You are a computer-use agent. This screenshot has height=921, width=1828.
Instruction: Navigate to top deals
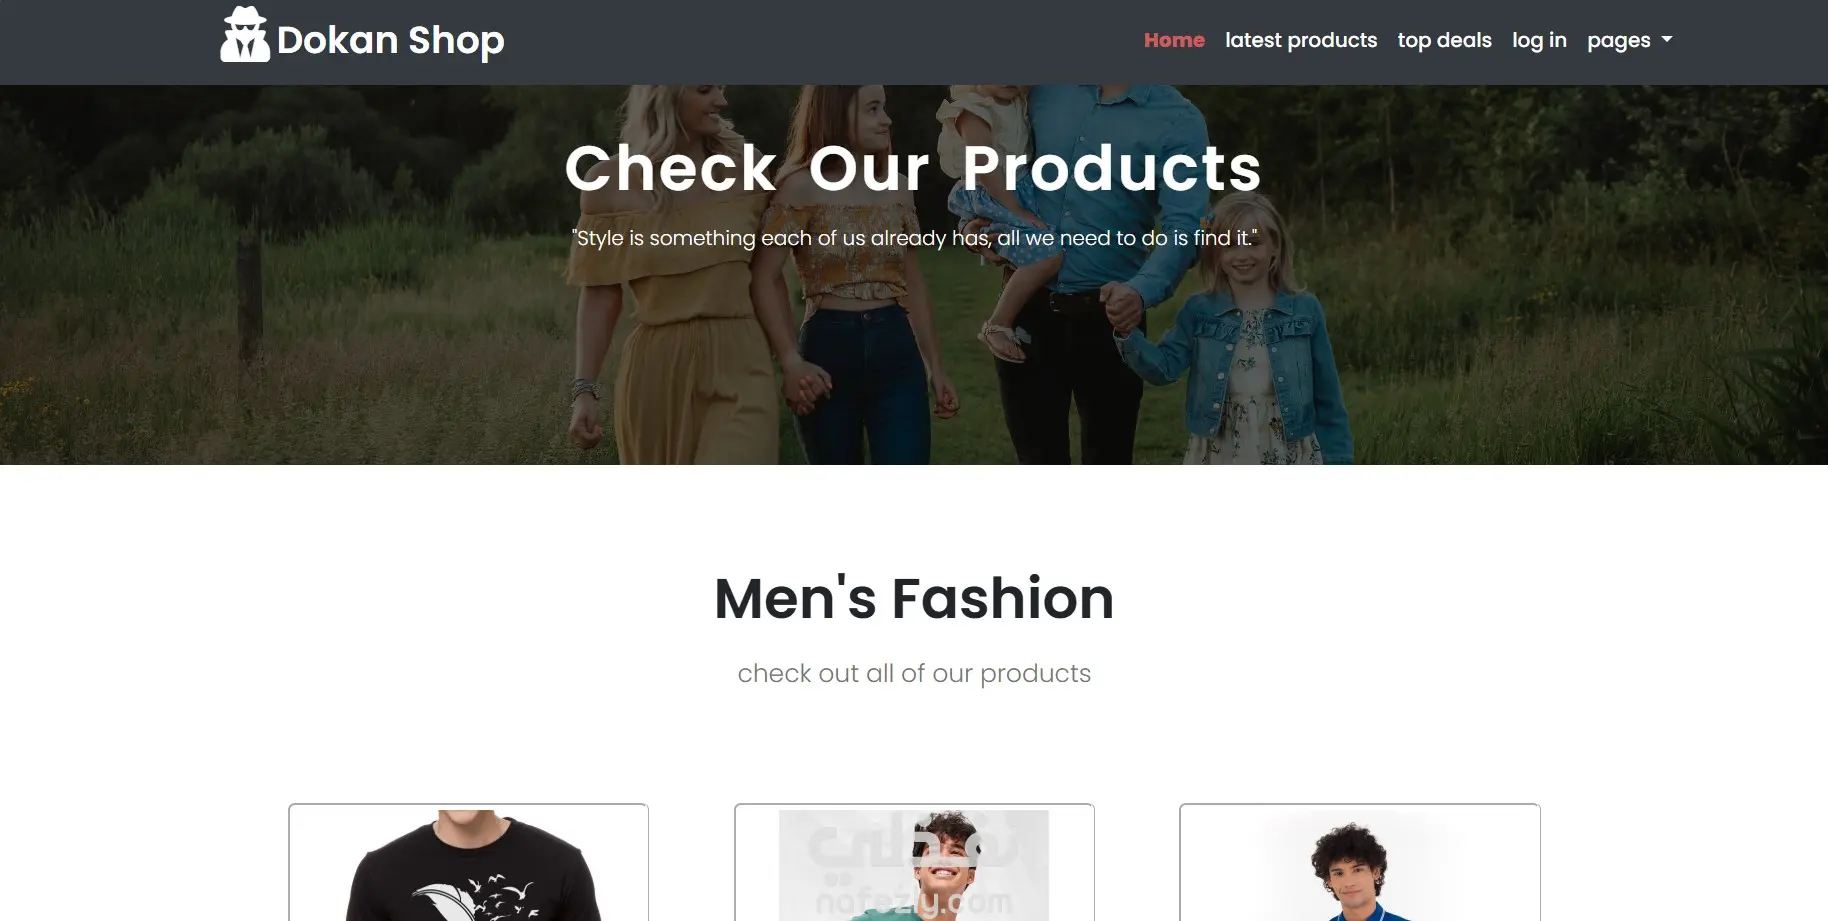click(x=1444, y=40)
